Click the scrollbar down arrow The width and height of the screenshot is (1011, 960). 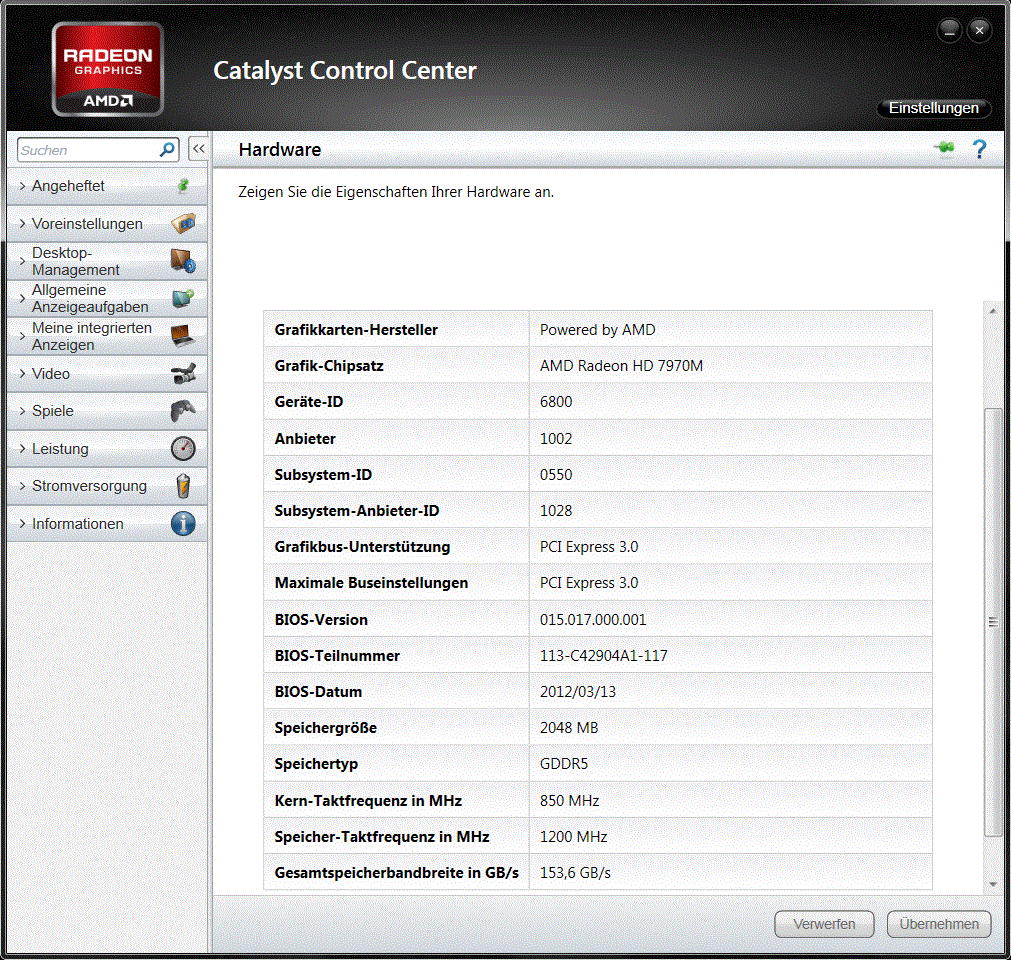[x=993, y=884]
